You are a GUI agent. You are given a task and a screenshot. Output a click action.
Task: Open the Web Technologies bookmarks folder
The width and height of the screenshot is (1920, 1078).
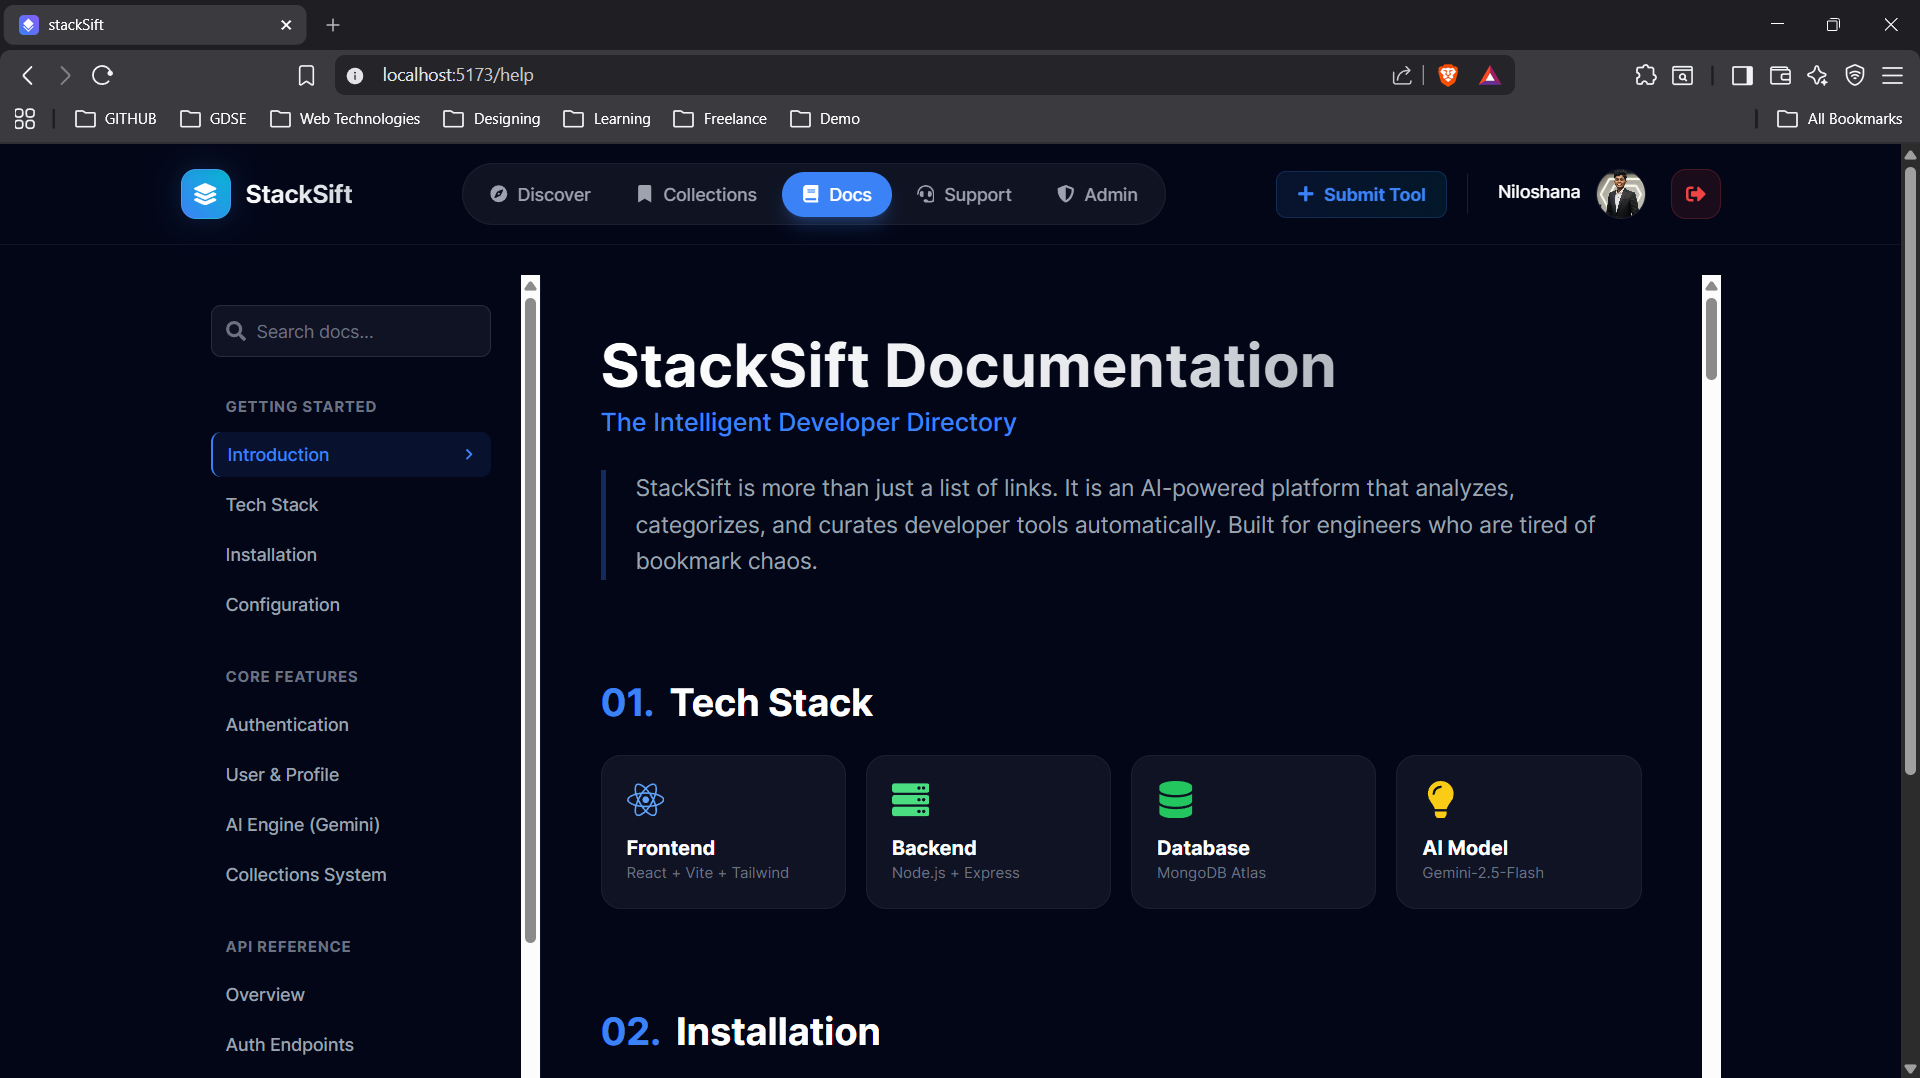point(345,119)
